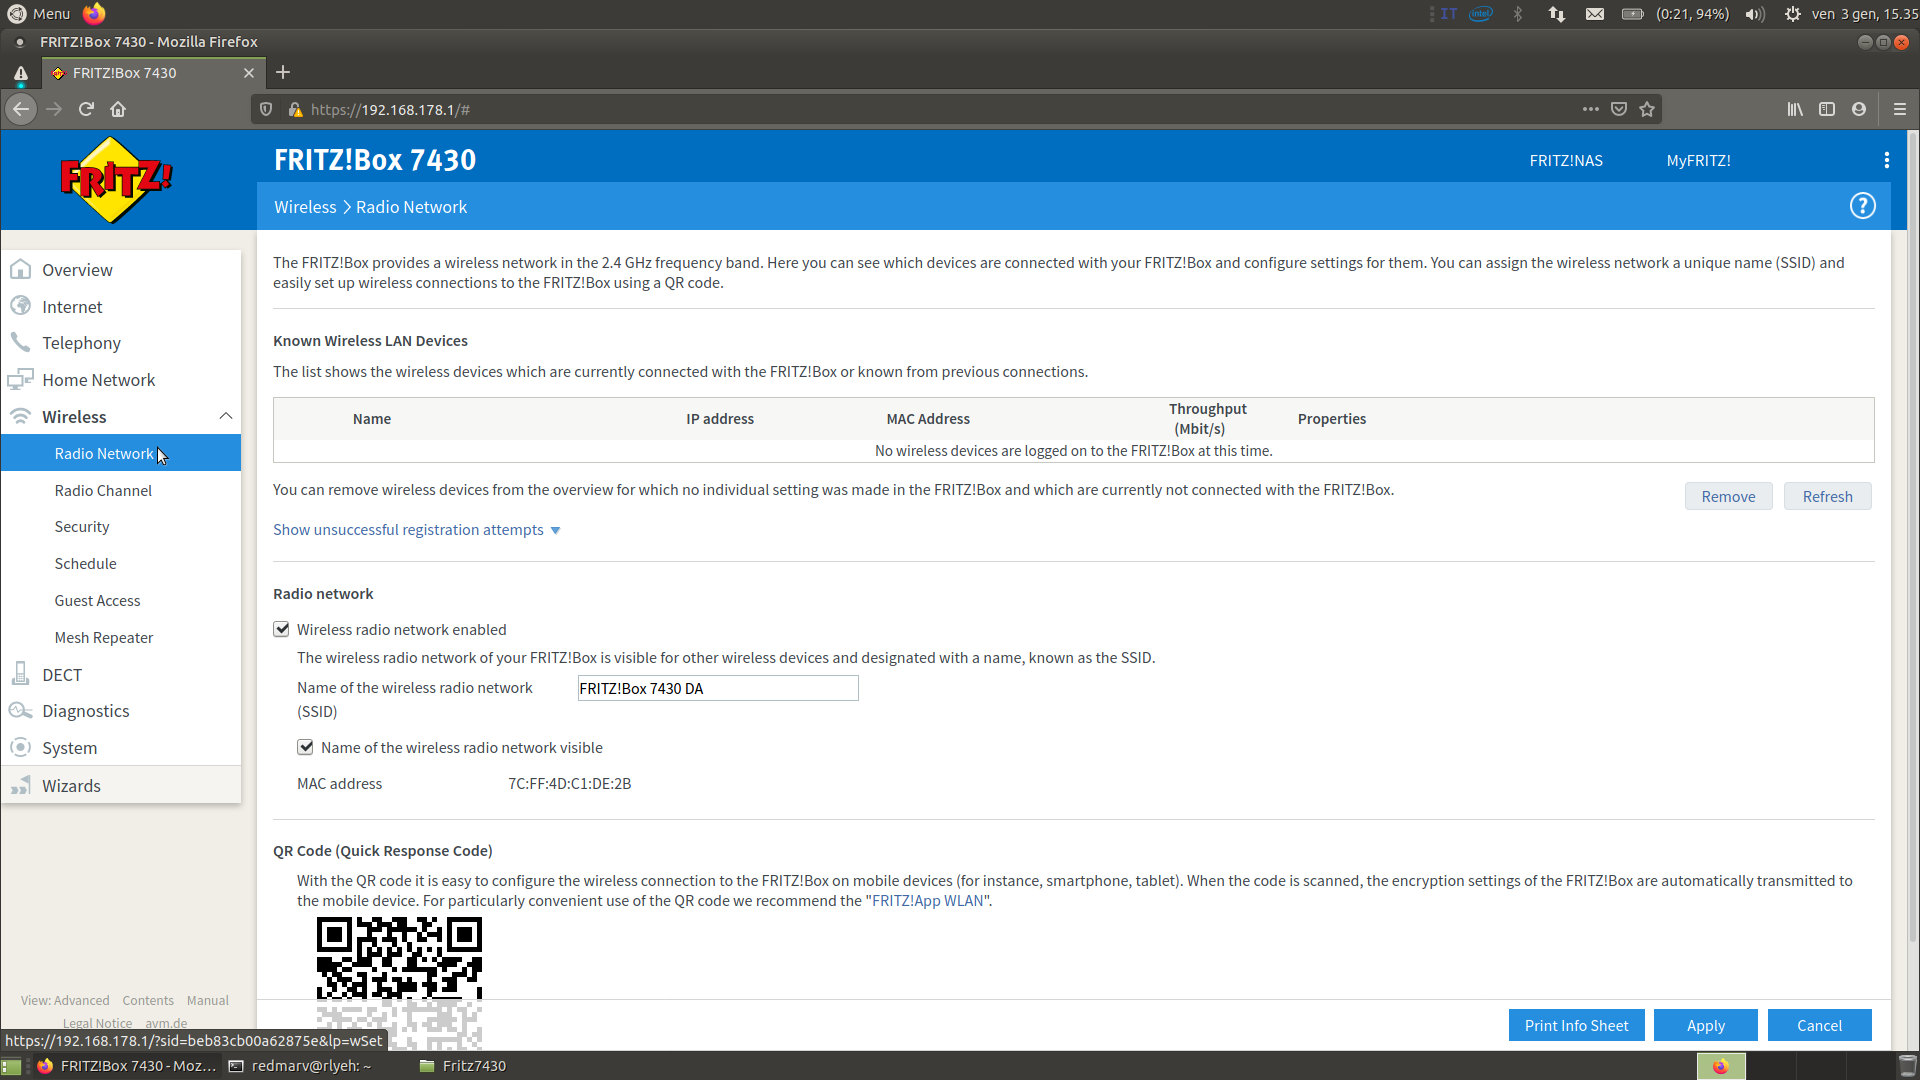Screen dimensions: 1920x1080
Task: Open the Overview house icon
Action: [x=20, y=270]
